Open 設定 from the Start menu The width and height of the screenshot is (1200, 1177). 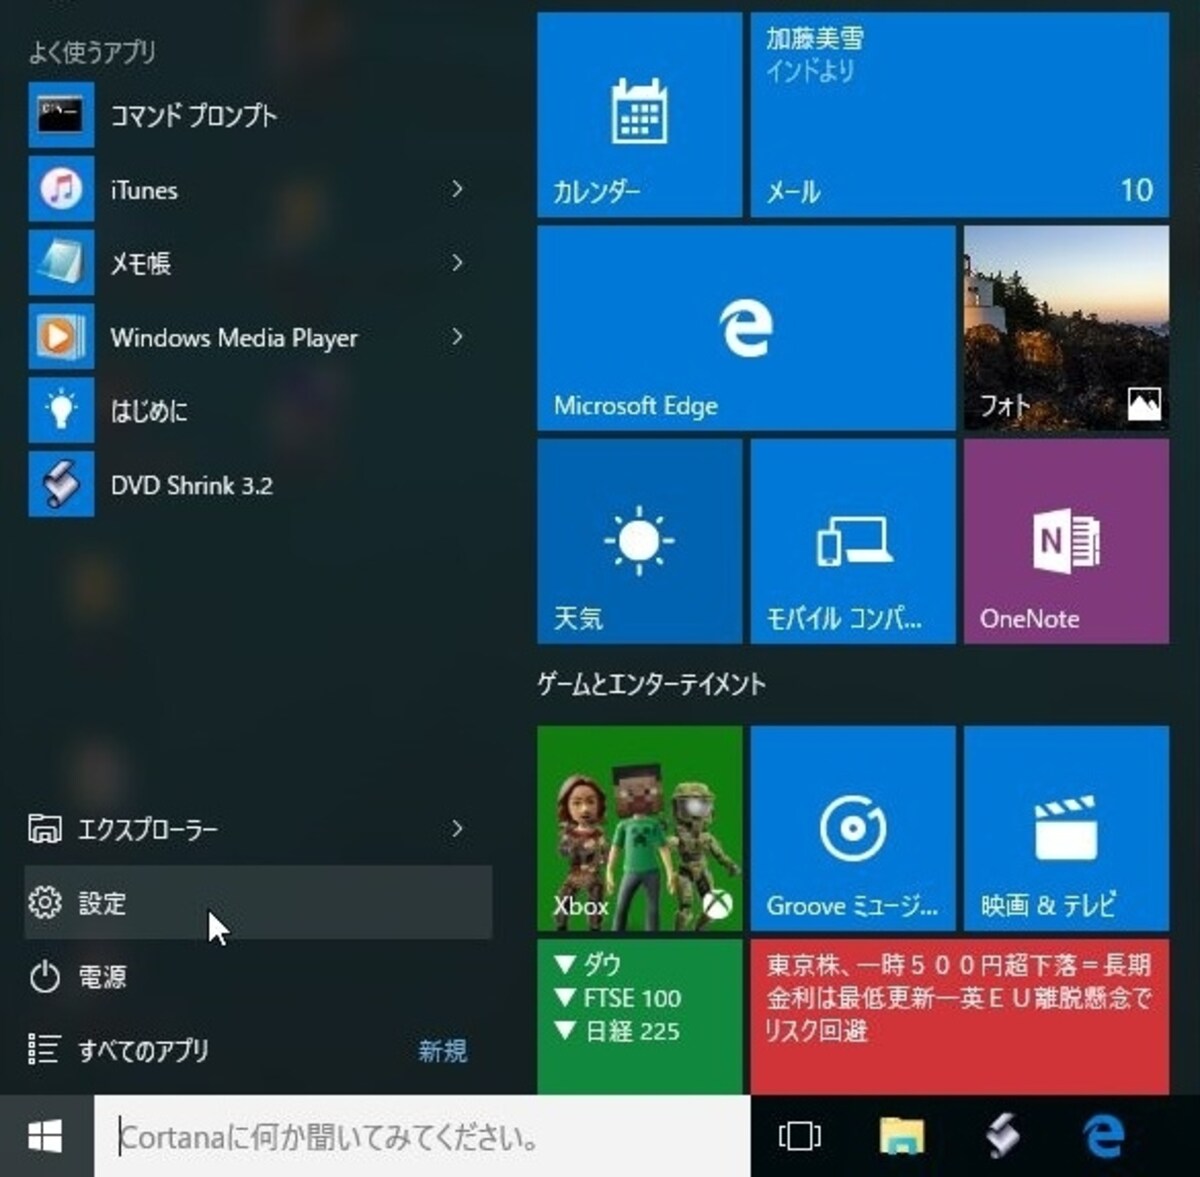pos(258,902)
